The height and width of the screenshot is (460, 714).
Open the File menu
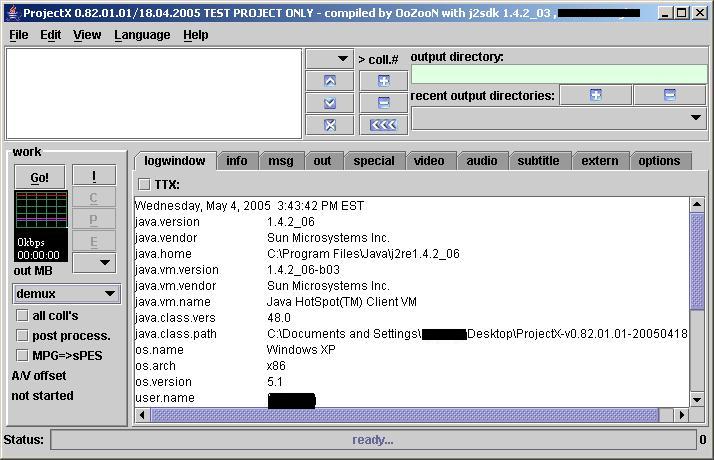(x=19, y=35)
